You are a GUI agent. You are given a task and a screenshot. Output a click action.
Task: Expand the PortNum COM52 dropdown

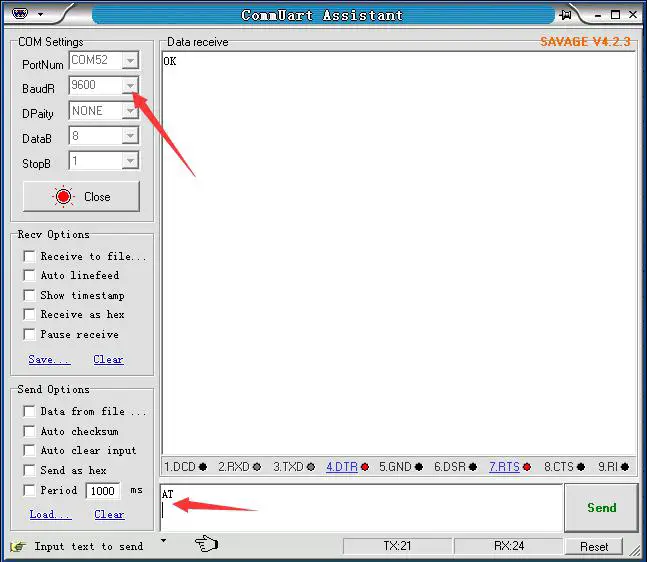(x=130, y=61)
